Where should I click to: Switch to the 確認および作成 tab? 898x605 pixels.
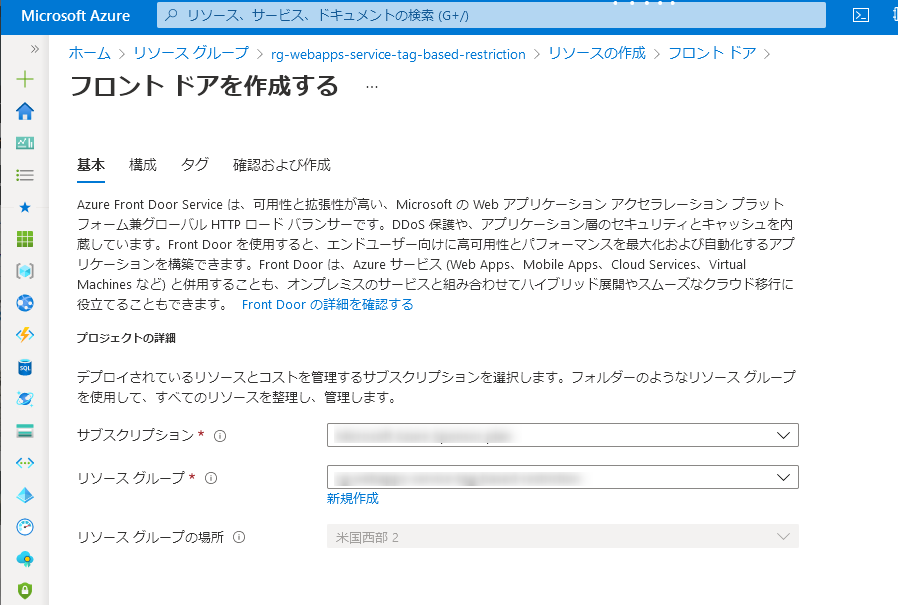pyautogui.click(x=282, y=166)
